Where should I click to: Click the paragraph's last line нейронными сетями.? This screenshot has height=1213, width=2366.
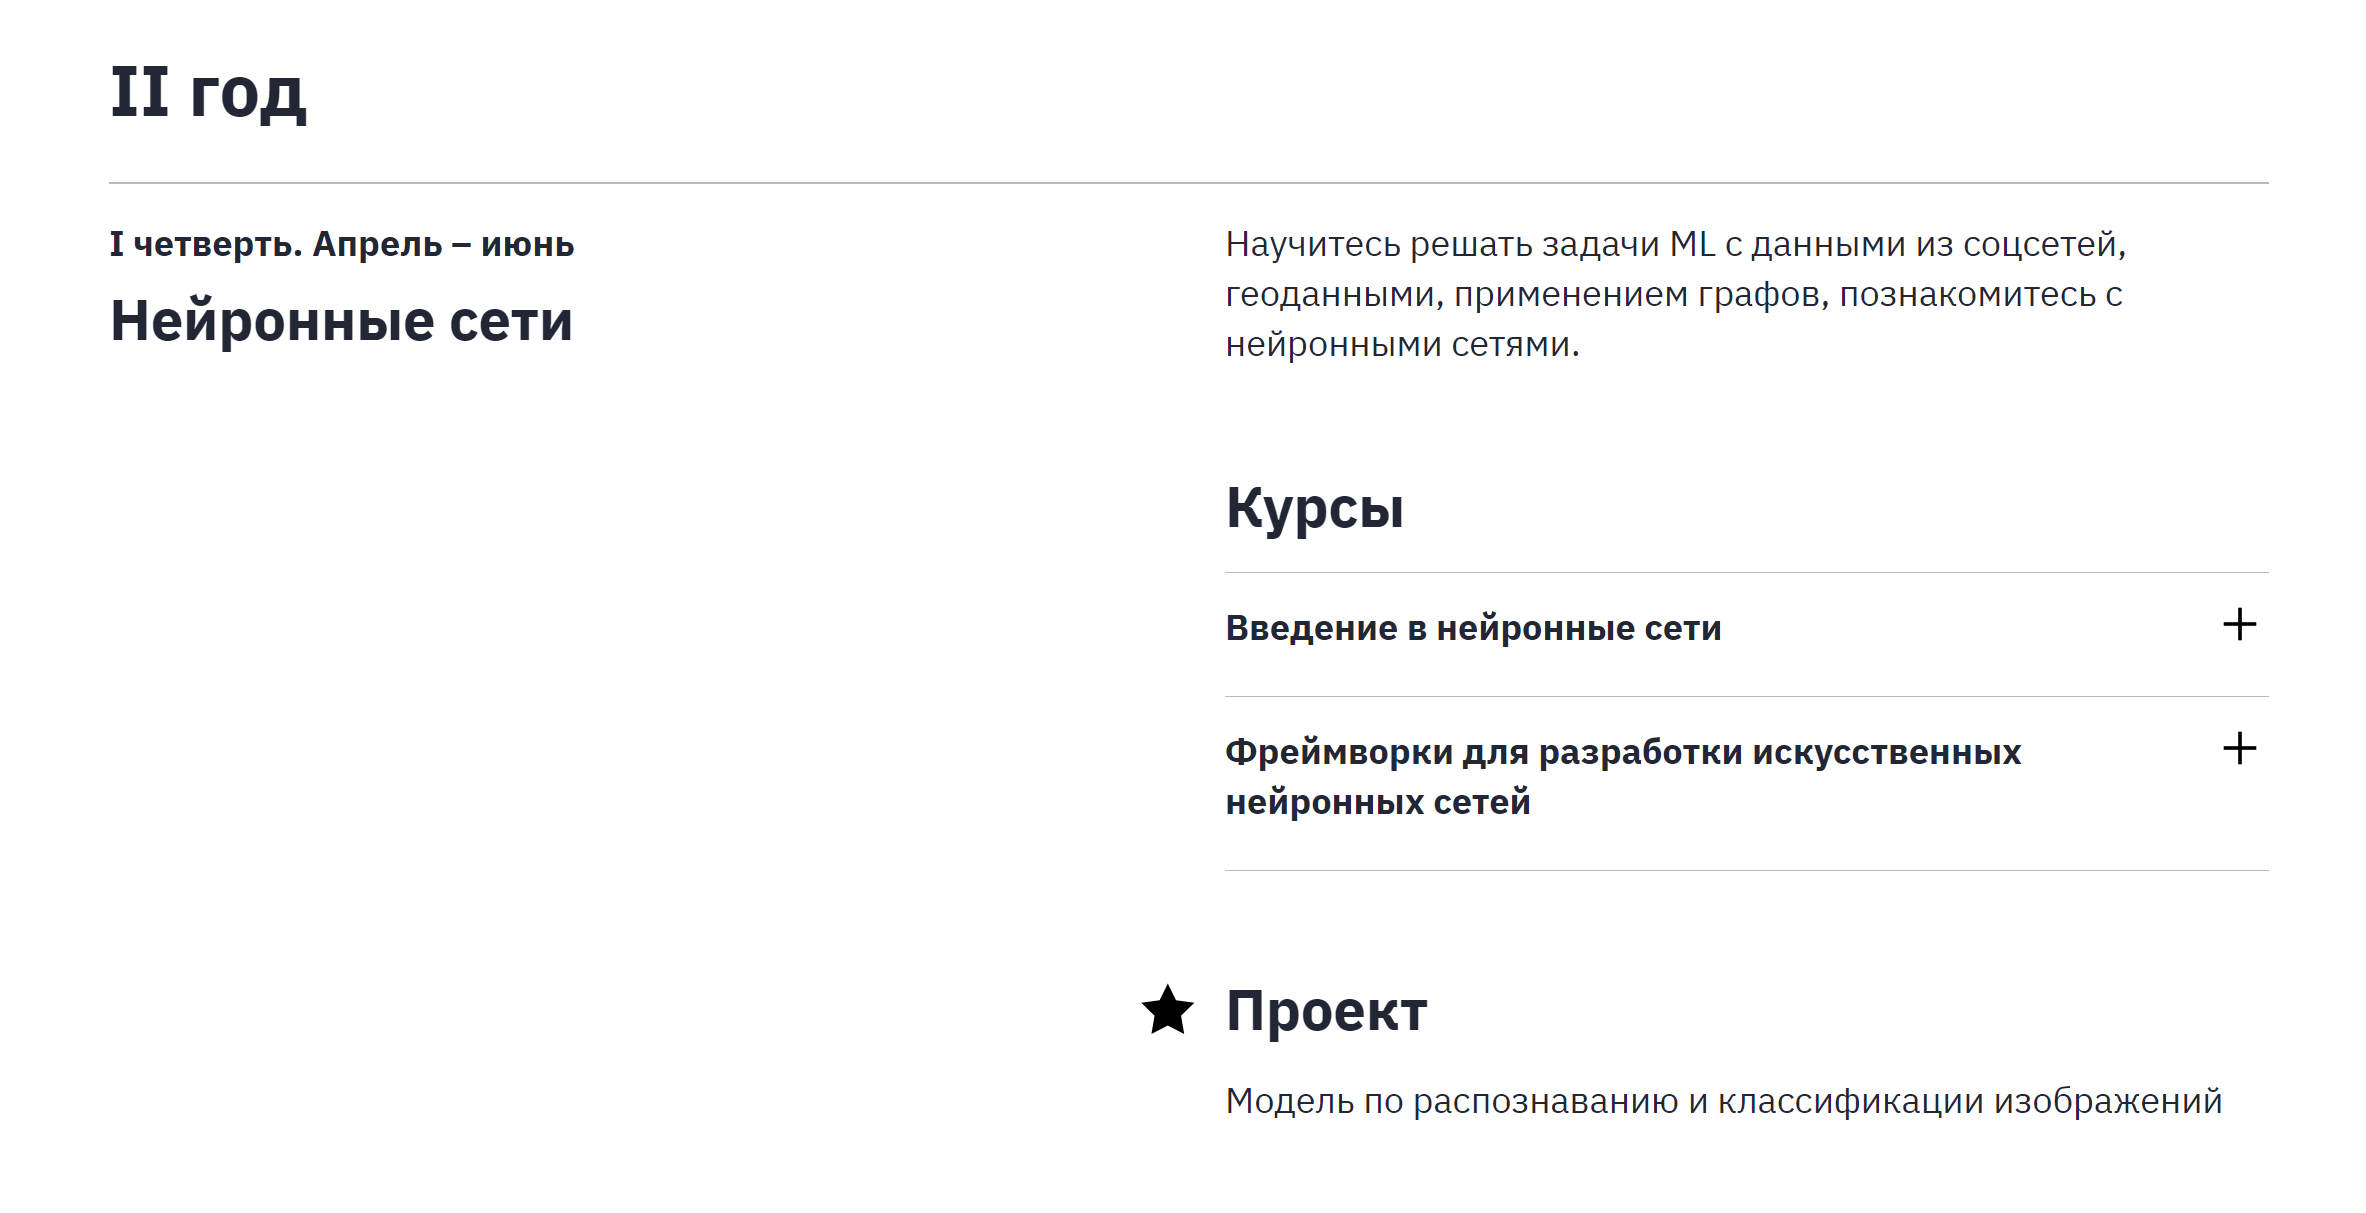tap(1401, 345)
